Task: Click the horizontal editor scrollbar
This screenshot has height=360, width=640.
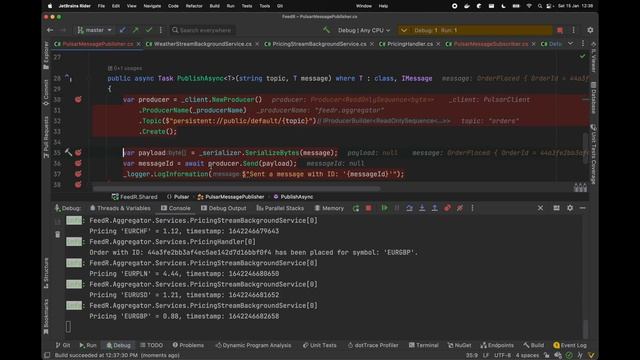Action: pyautogui.click(x=237, y=189)
